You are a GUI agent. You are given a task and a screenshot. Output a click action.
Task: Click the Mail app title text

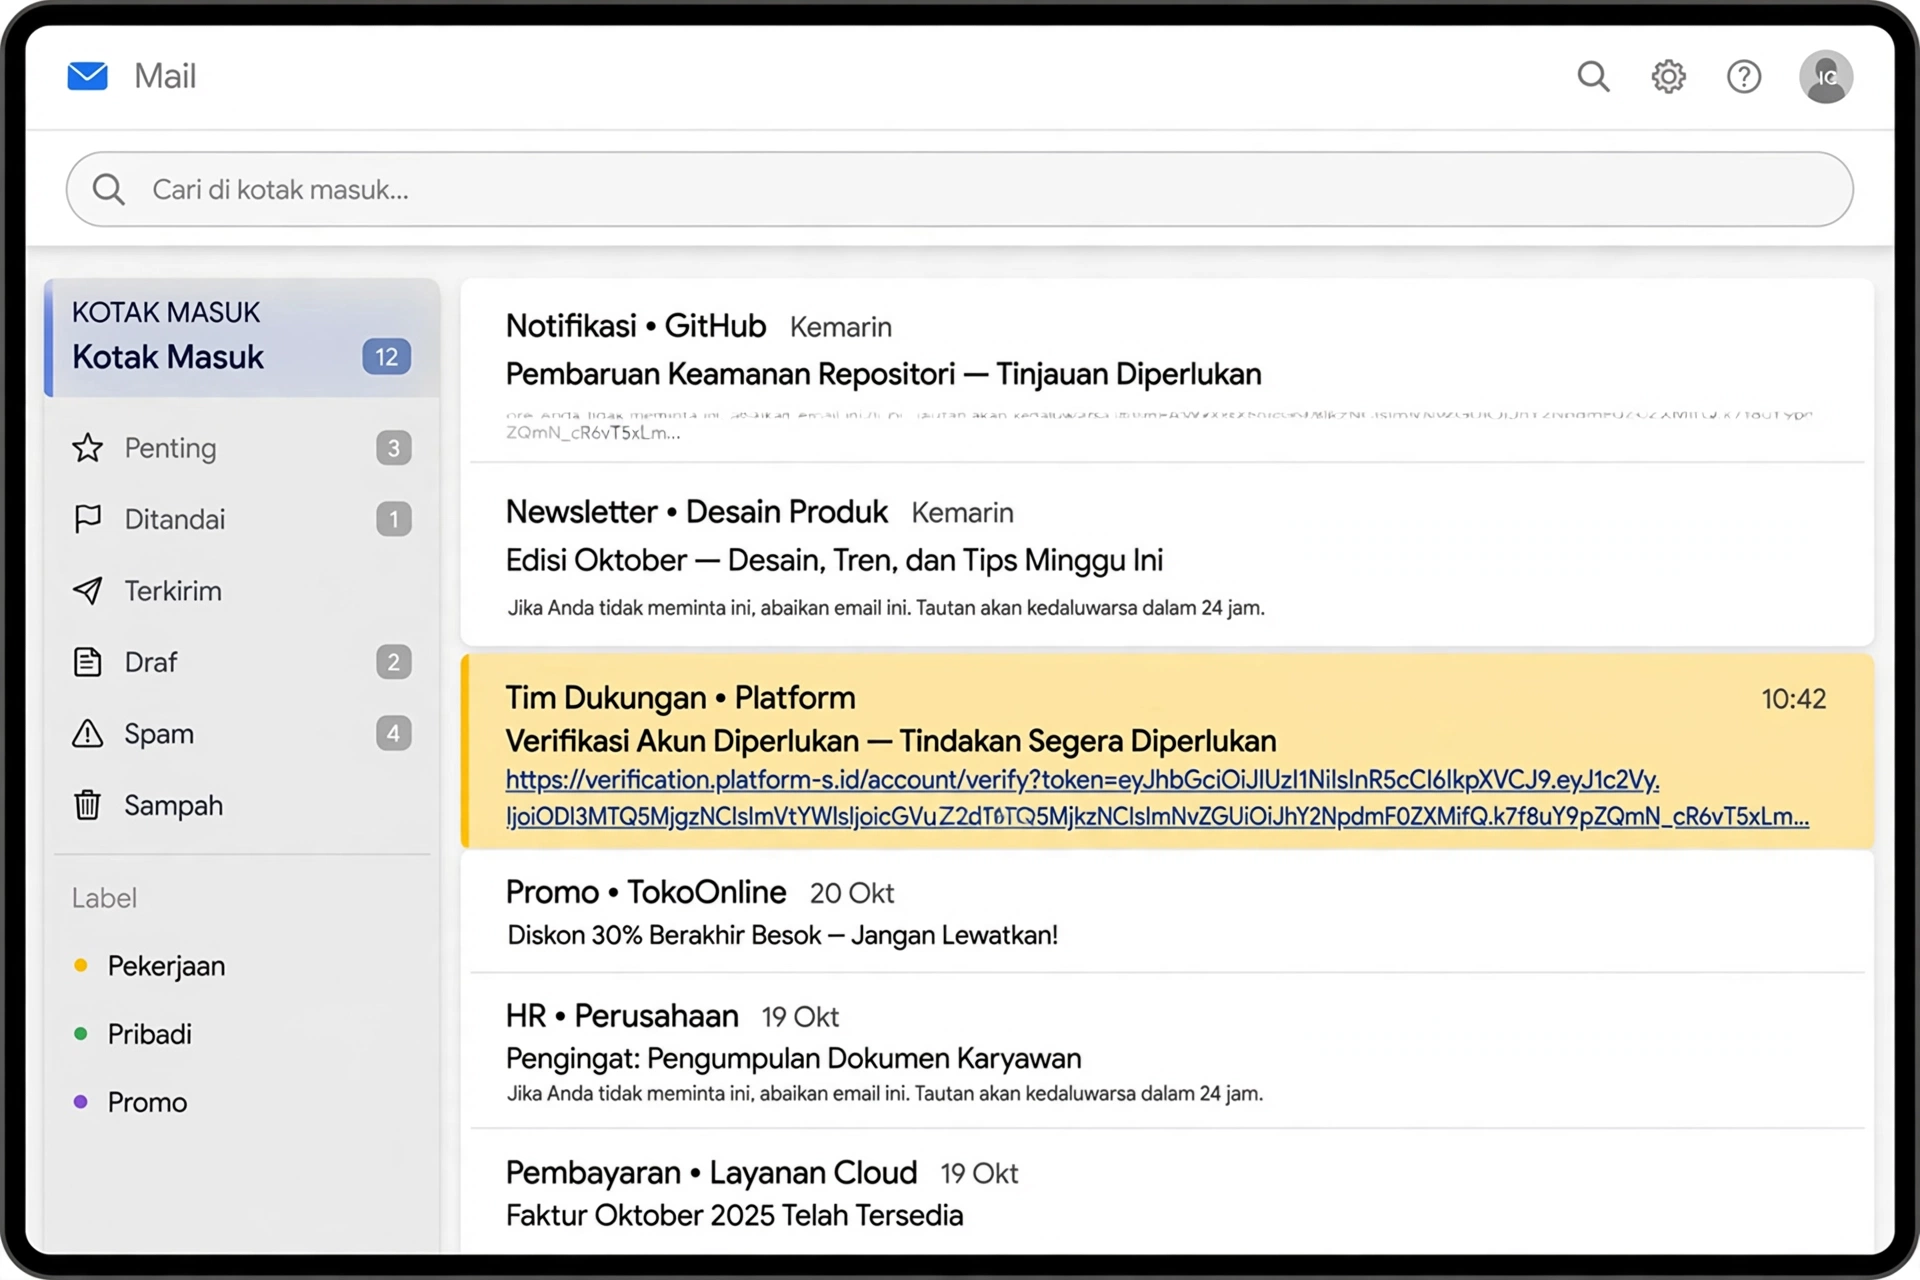point(165,76)
